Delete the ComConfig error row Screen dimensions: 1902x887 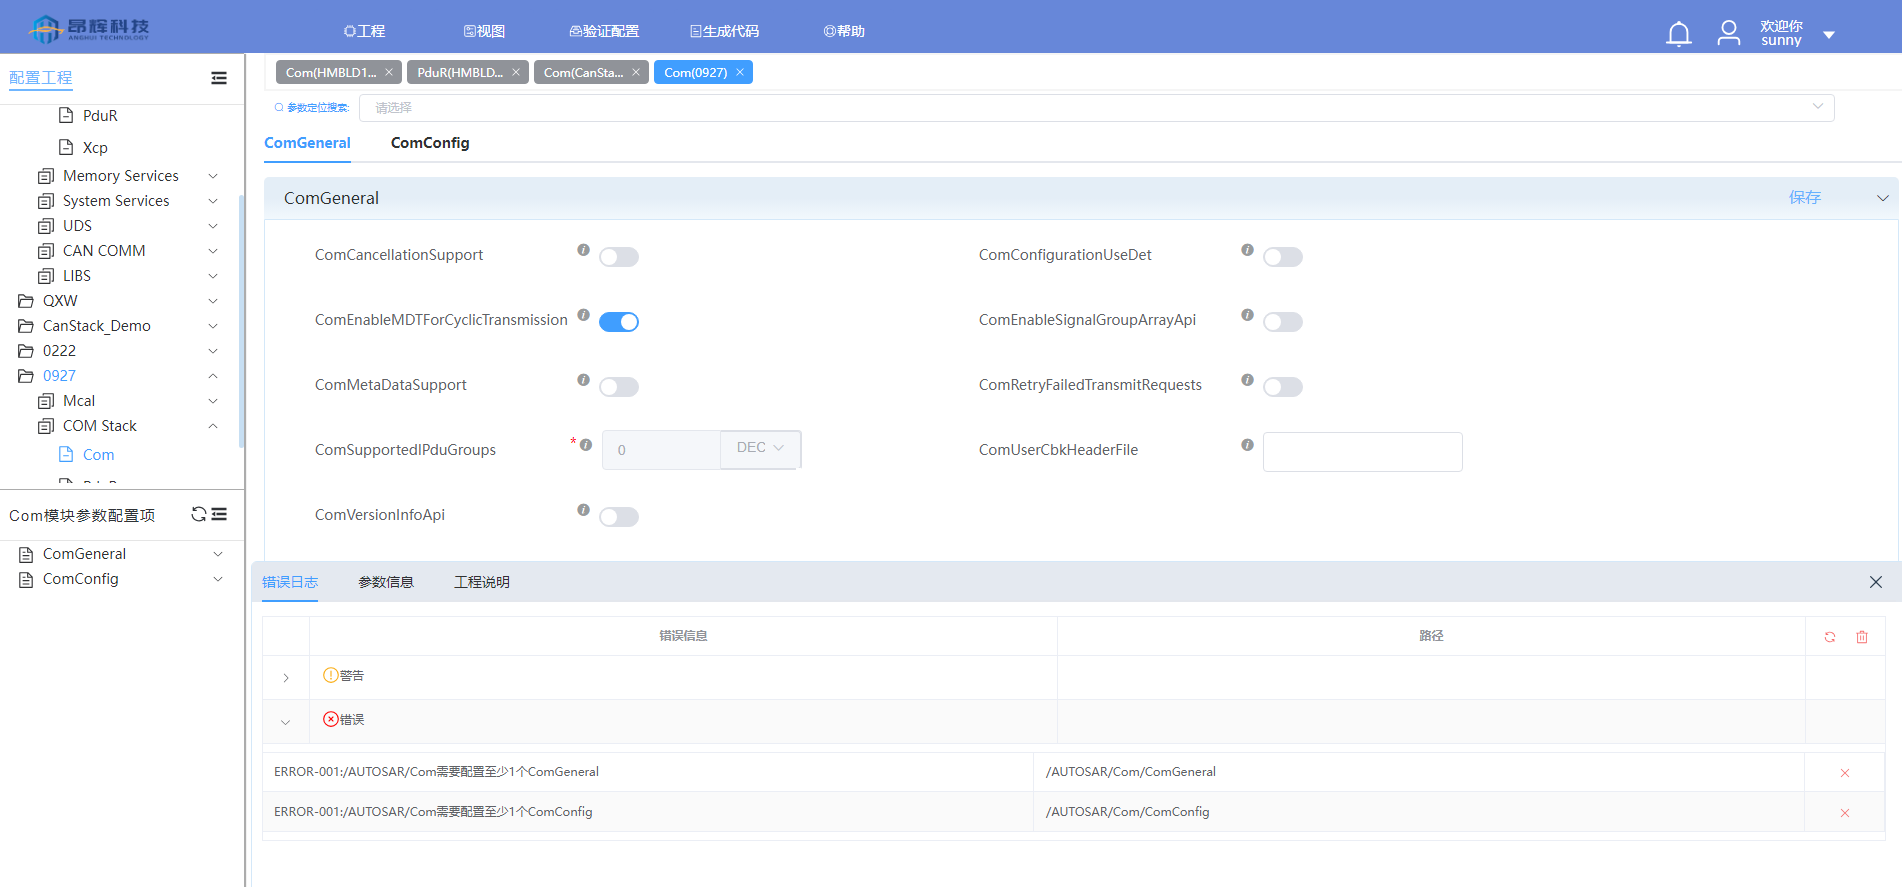pyautogui.click(x=1845, y=813)
